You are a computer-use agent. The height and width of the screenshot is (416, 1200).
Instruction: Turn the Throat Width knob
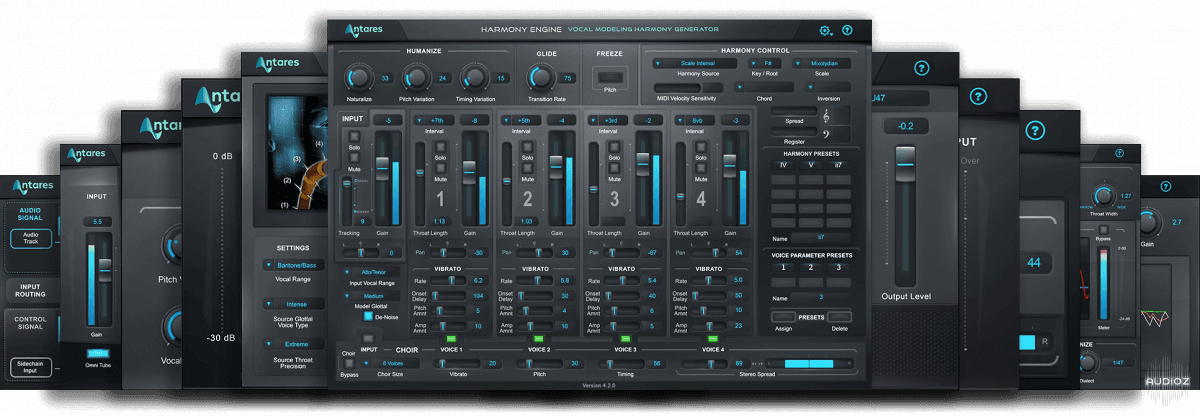[1103, 197]
